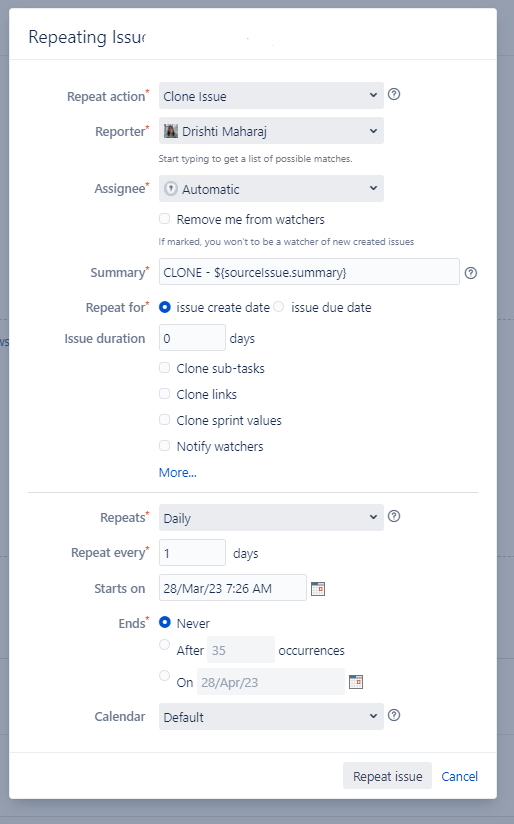Image resolution: width=514 pixels, height=824 pixels.
Task: Select Ends After occurrences radio option
Action: point(165,644)
